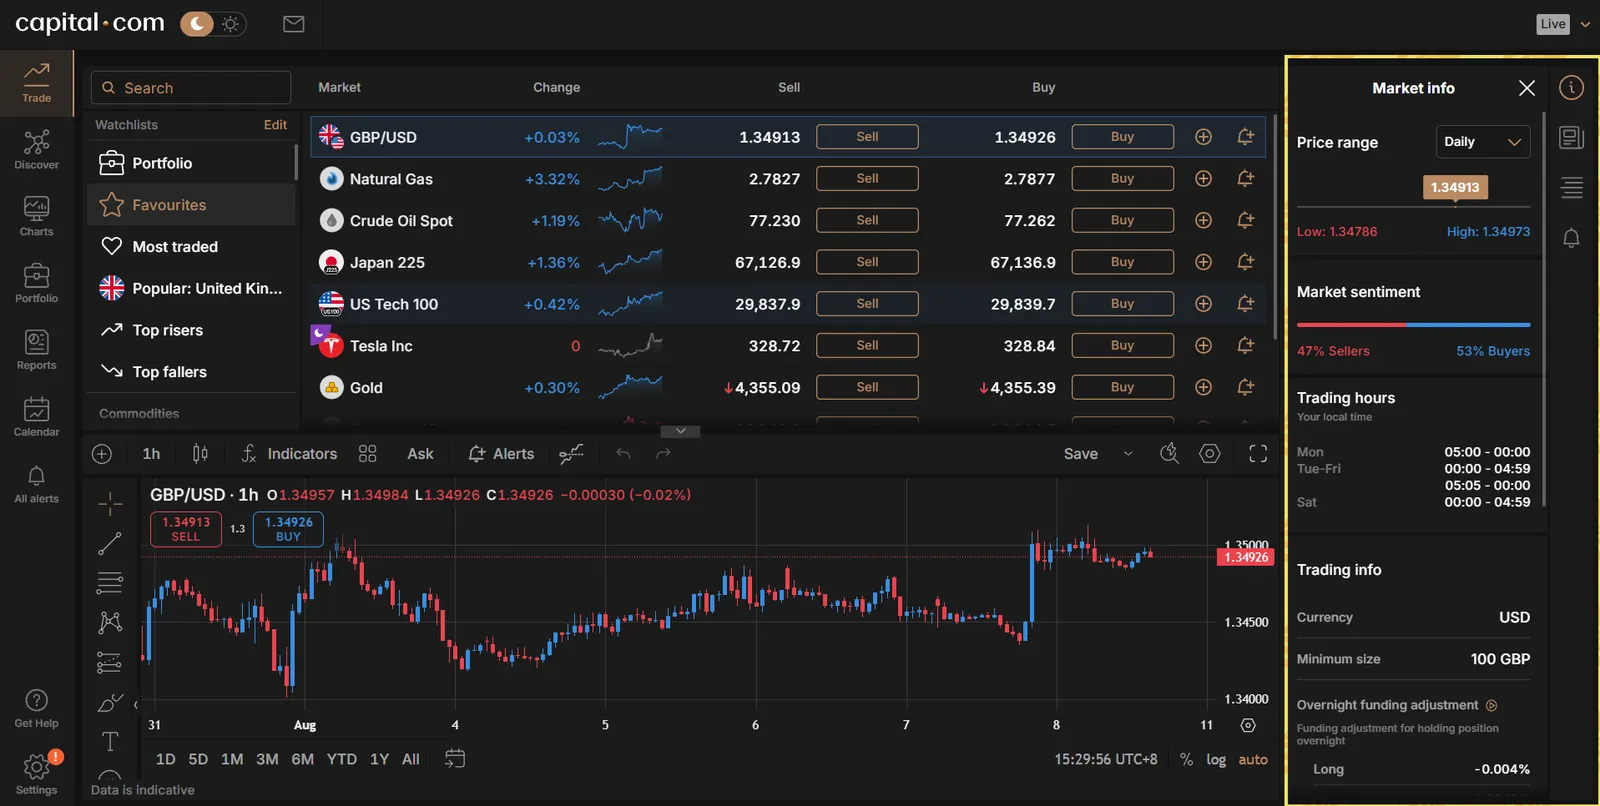Set chart range to All
Screen dimensions: 1600x806
point(411,759)
